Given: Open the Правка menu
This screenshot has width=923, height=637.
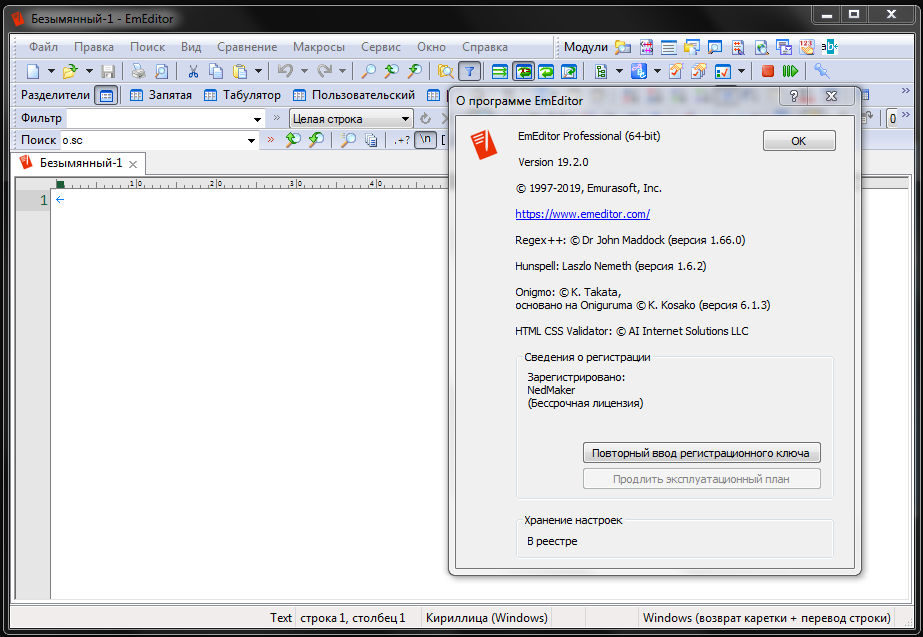Looking at the screenshot, I should 94,47.
